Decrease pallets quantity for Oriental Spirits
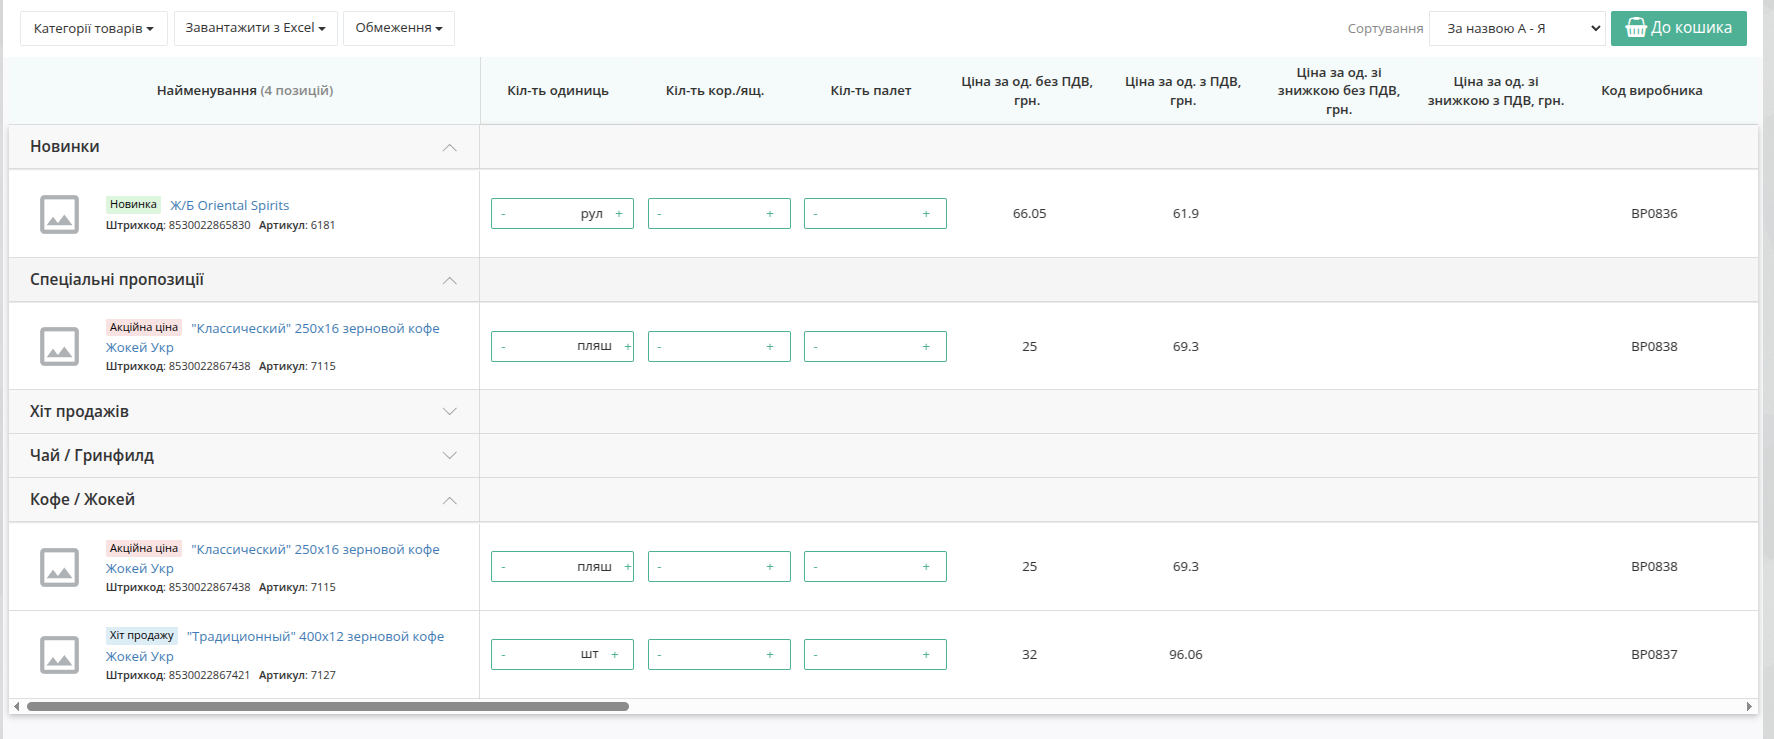Viewport: 1774px width, 739px height. click(x=816, y=214)
